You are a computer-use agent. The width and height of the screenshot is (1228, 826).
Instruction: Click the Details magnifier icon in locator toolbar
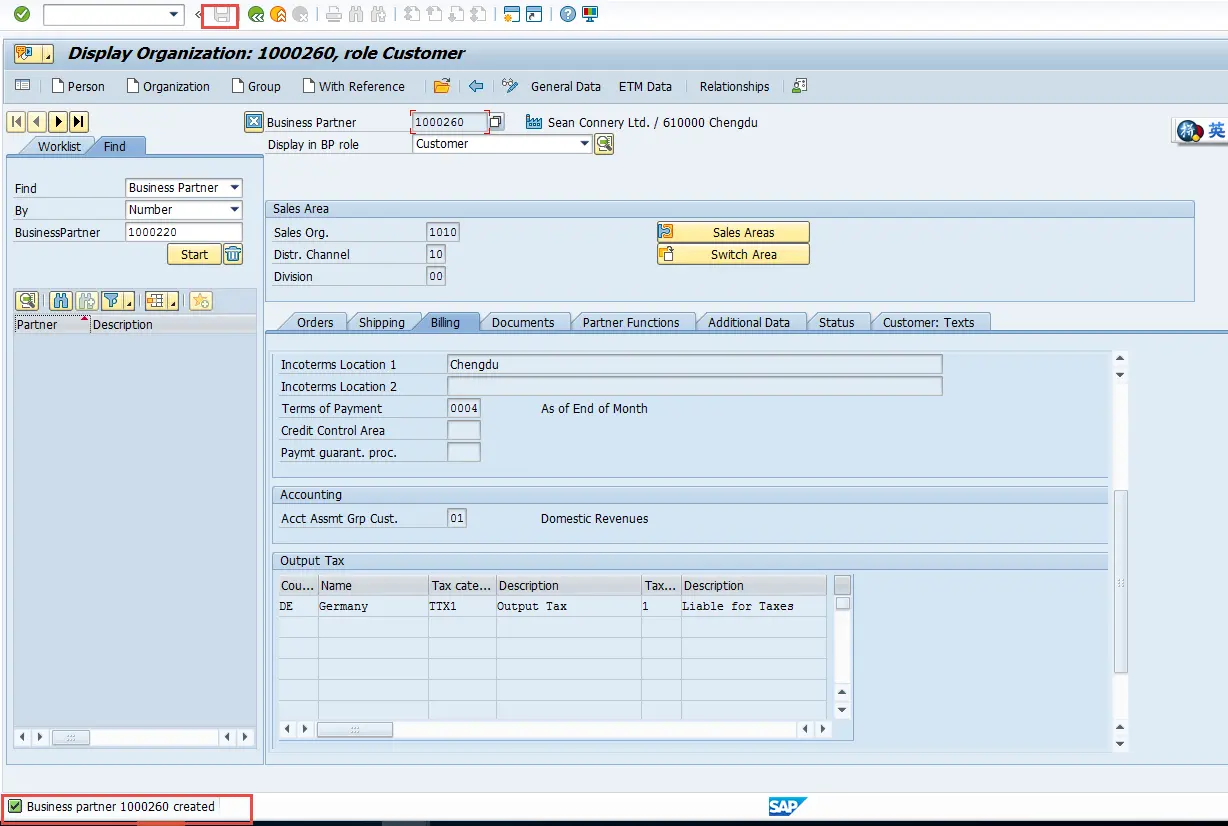[26, 300]
